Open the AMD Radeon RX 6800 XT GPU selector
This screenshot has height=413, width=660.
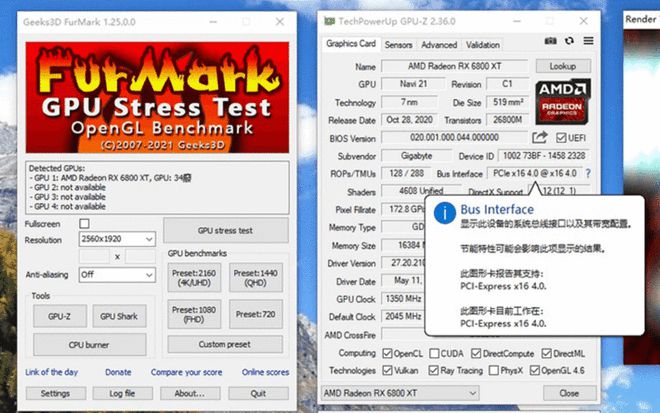click(400, 393)
